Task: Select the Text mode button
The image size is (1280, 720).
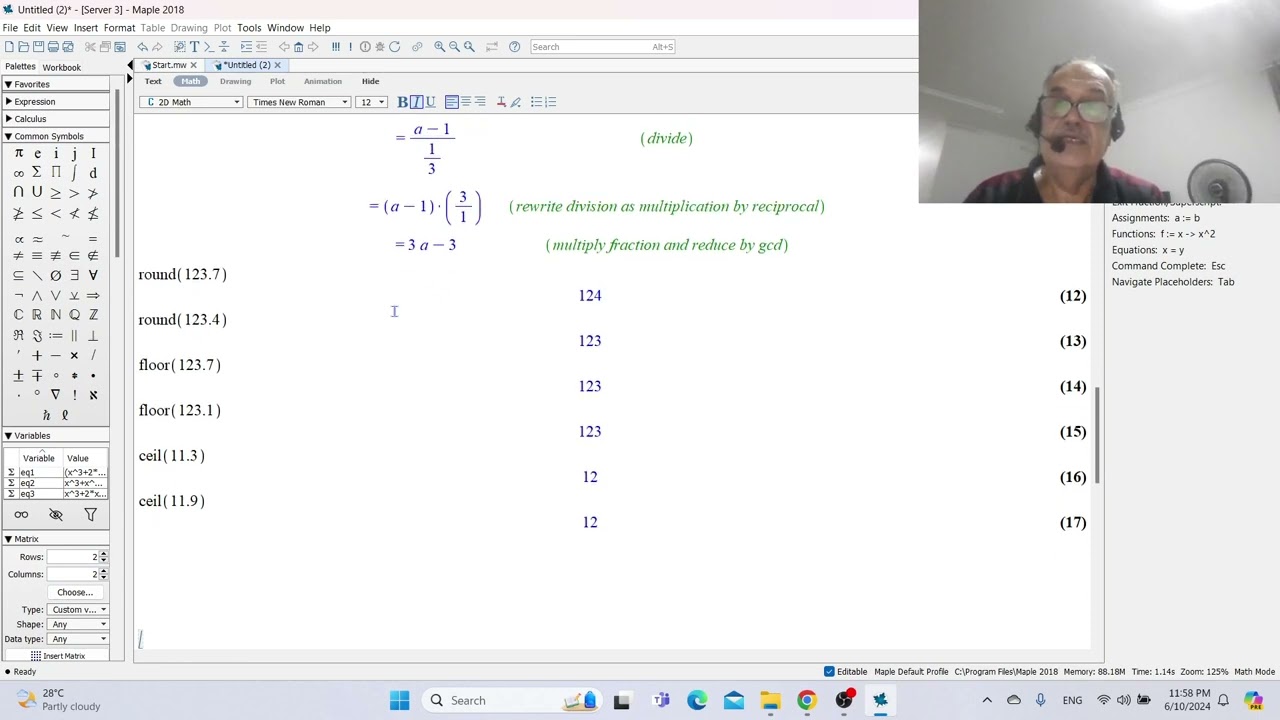Action: [153, 81]
